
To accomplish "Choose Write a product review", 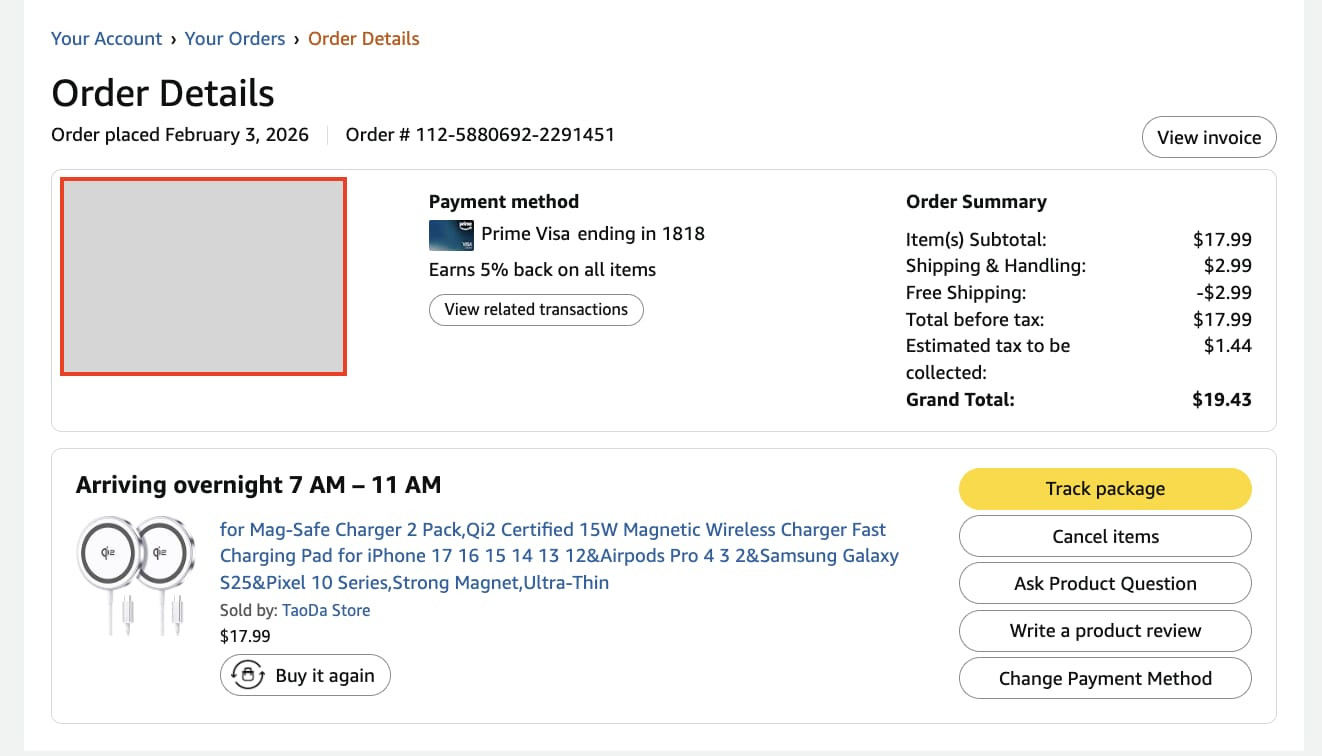I will (1105, 631).
